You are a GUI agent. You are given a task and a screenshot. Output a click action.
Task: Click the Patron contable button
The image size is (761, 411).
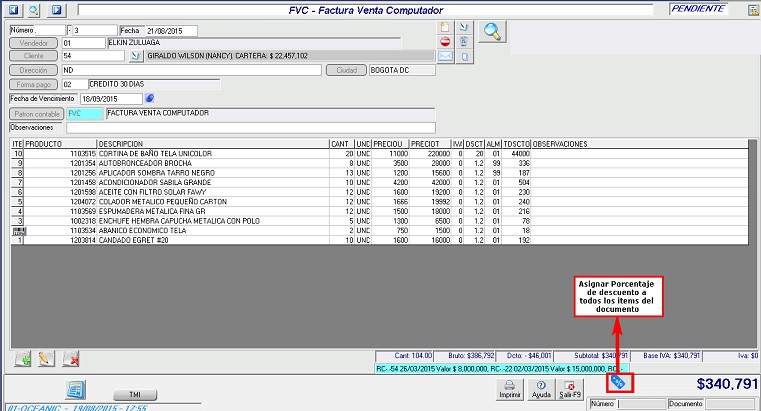point(35,114)
